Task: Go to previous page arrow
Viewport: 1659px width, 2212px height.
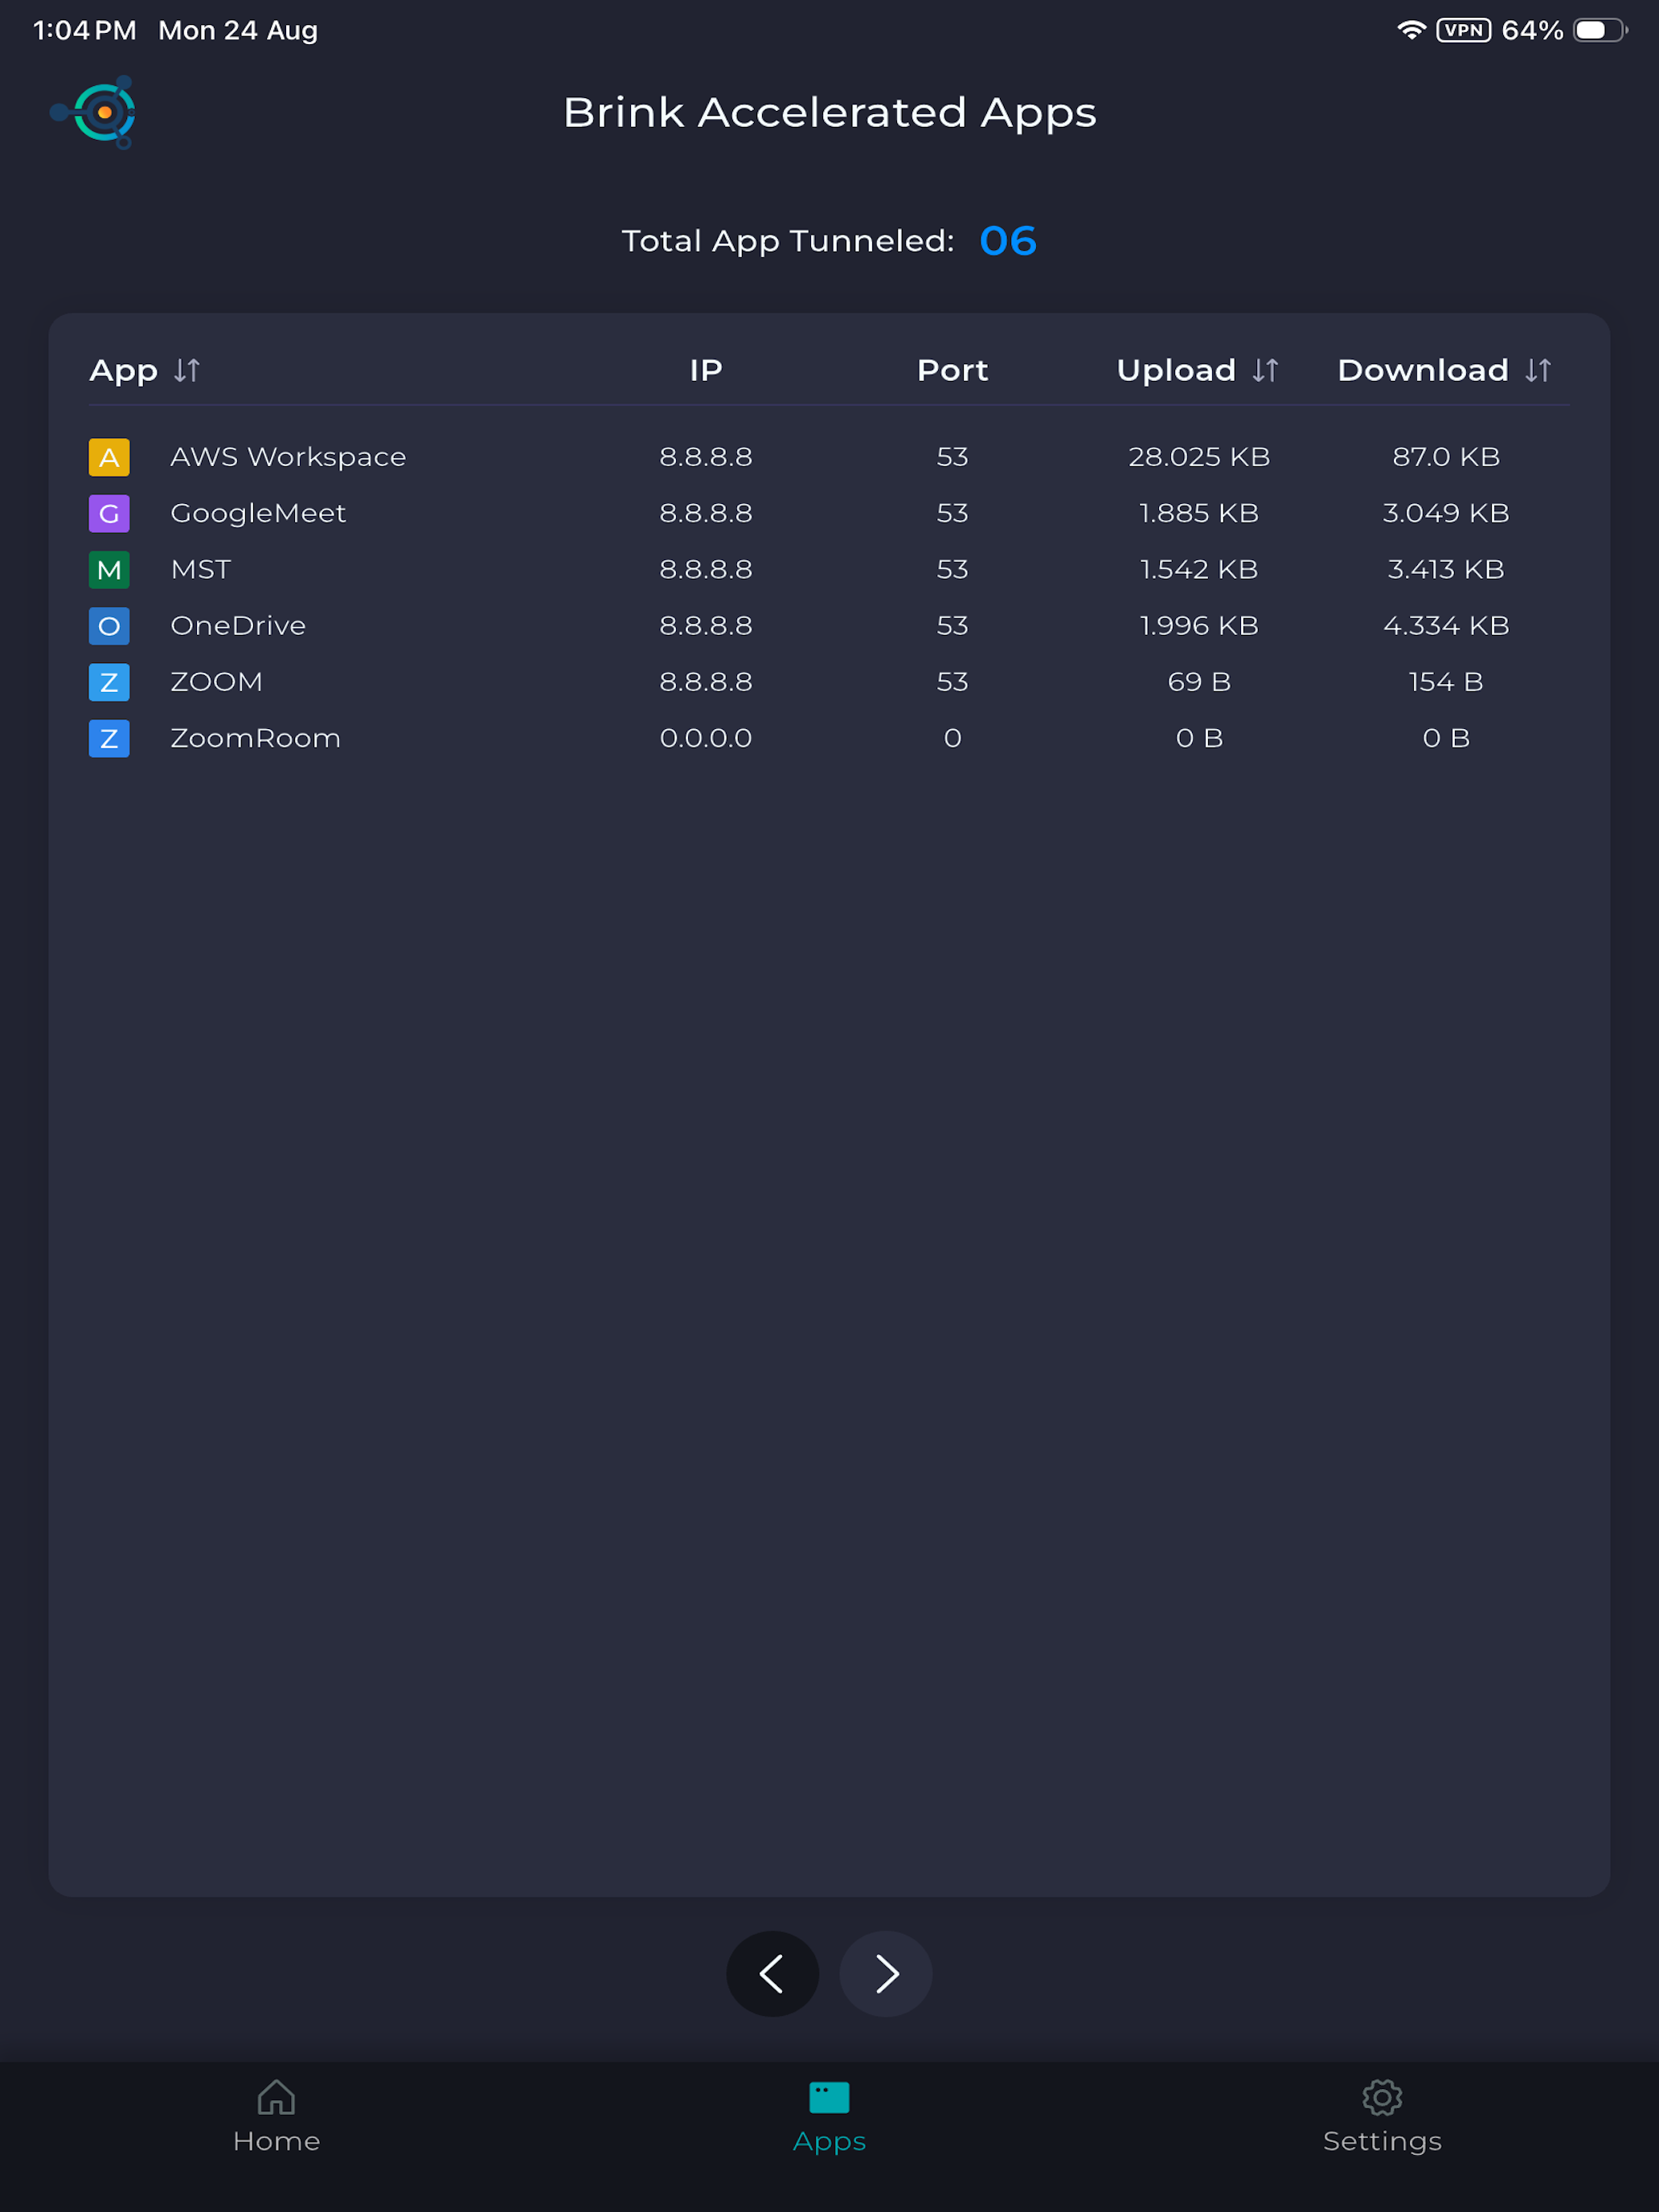Action: [x=772, y=1973]
